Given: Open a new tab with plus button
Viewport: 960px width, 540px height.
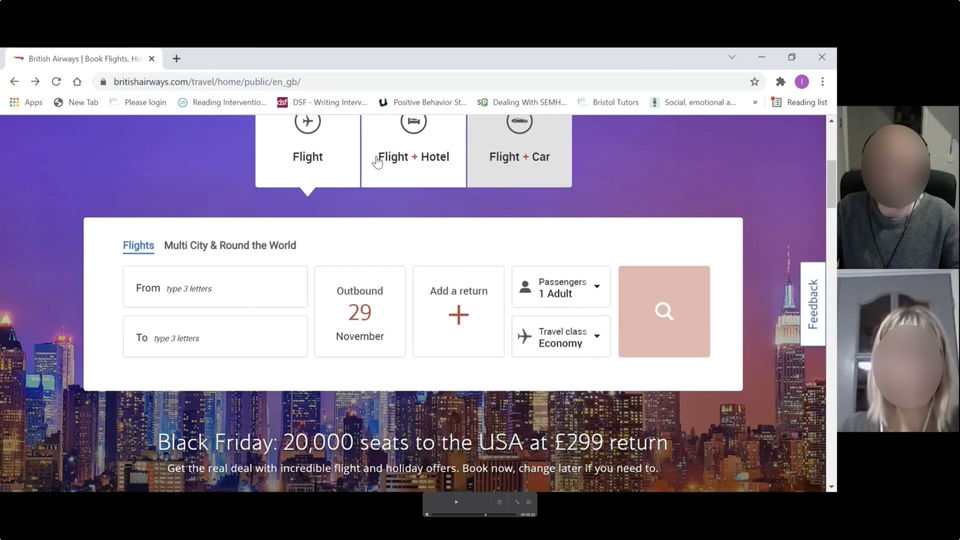Looking at the screenshot, I should pyautogui.click(x=176, y=59).
